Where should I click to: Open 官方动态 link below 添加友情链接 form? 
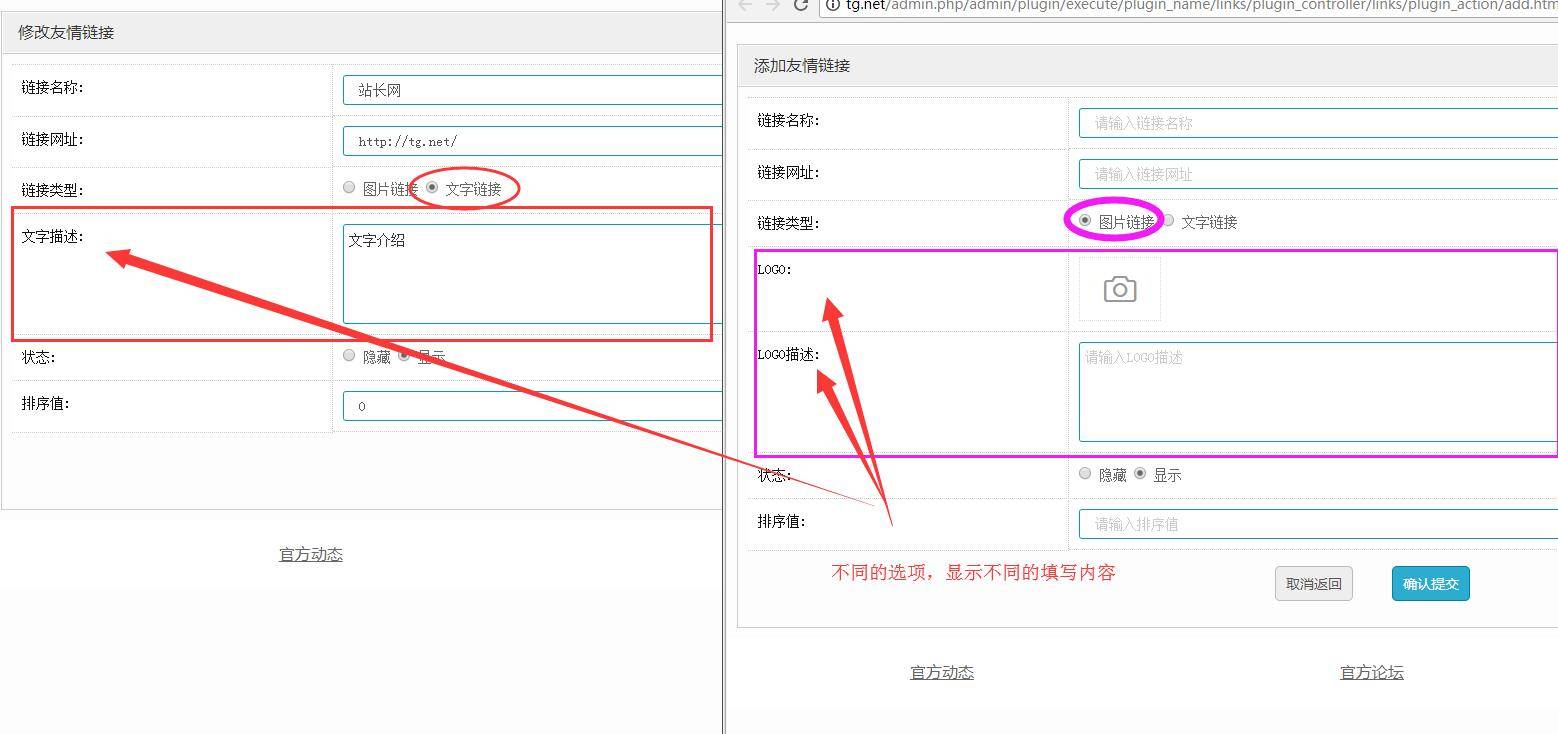pos(941,672)
